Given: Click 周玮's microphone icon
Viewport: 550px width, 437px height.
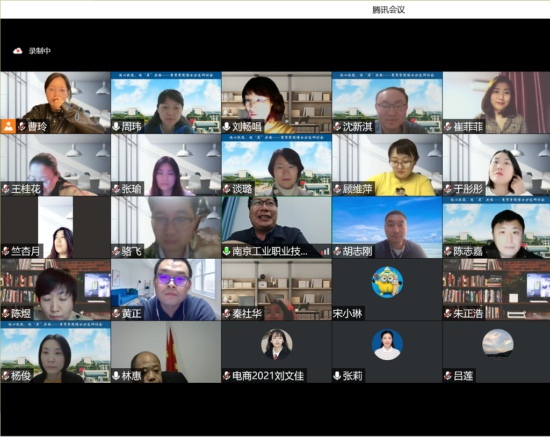Looking at the screenshot, I should click(116, 126).
